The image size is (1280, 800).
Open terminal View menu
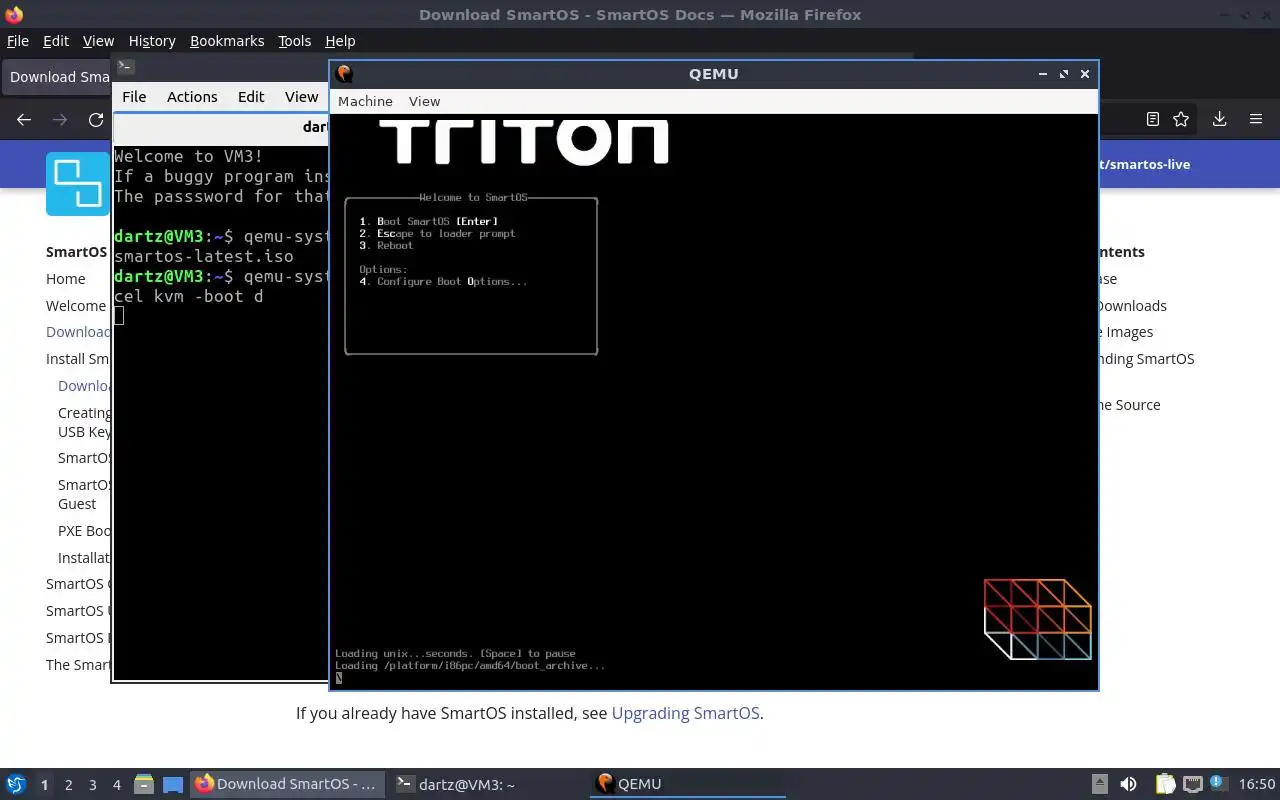[x=301, y=97]
